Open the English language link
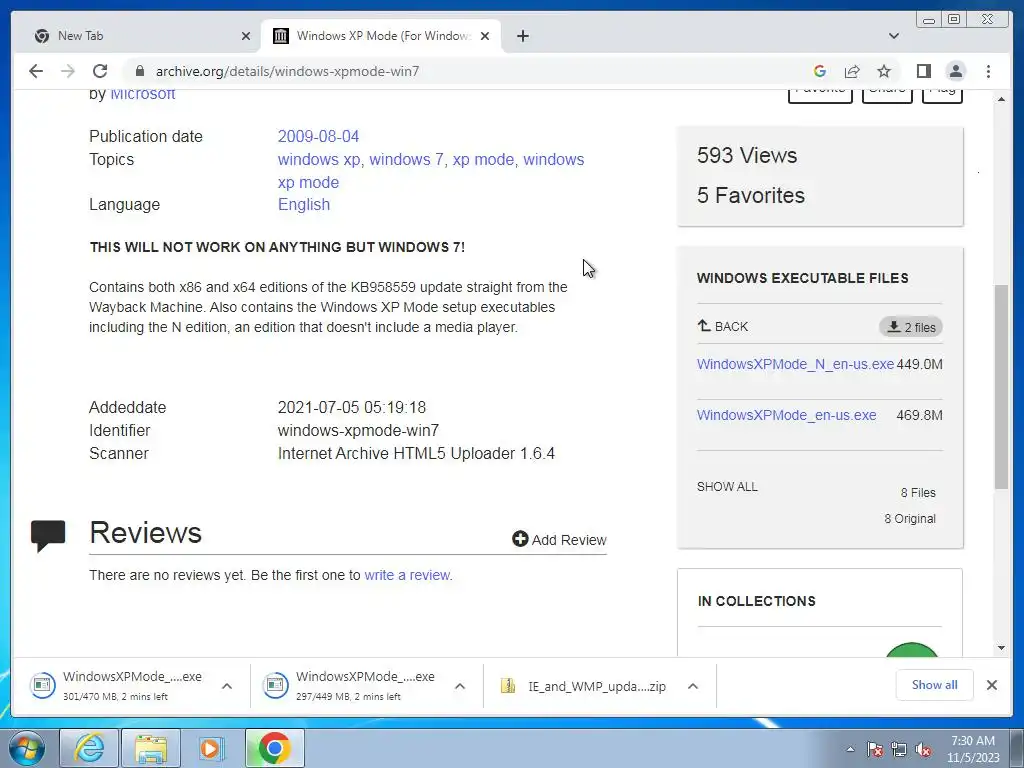This screenshot has height=768, width=1024. pos(304,204)
